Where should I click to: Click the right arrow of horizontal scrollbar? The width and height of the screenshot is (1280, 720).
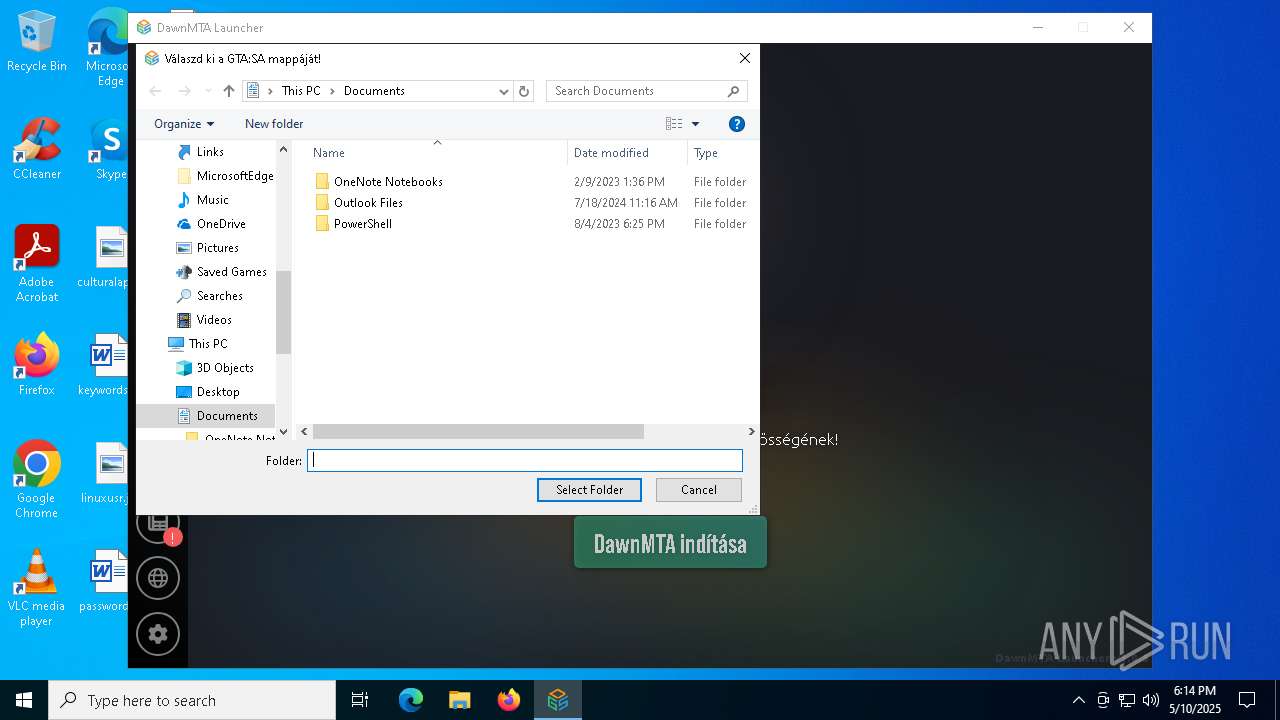coord(751,432)
